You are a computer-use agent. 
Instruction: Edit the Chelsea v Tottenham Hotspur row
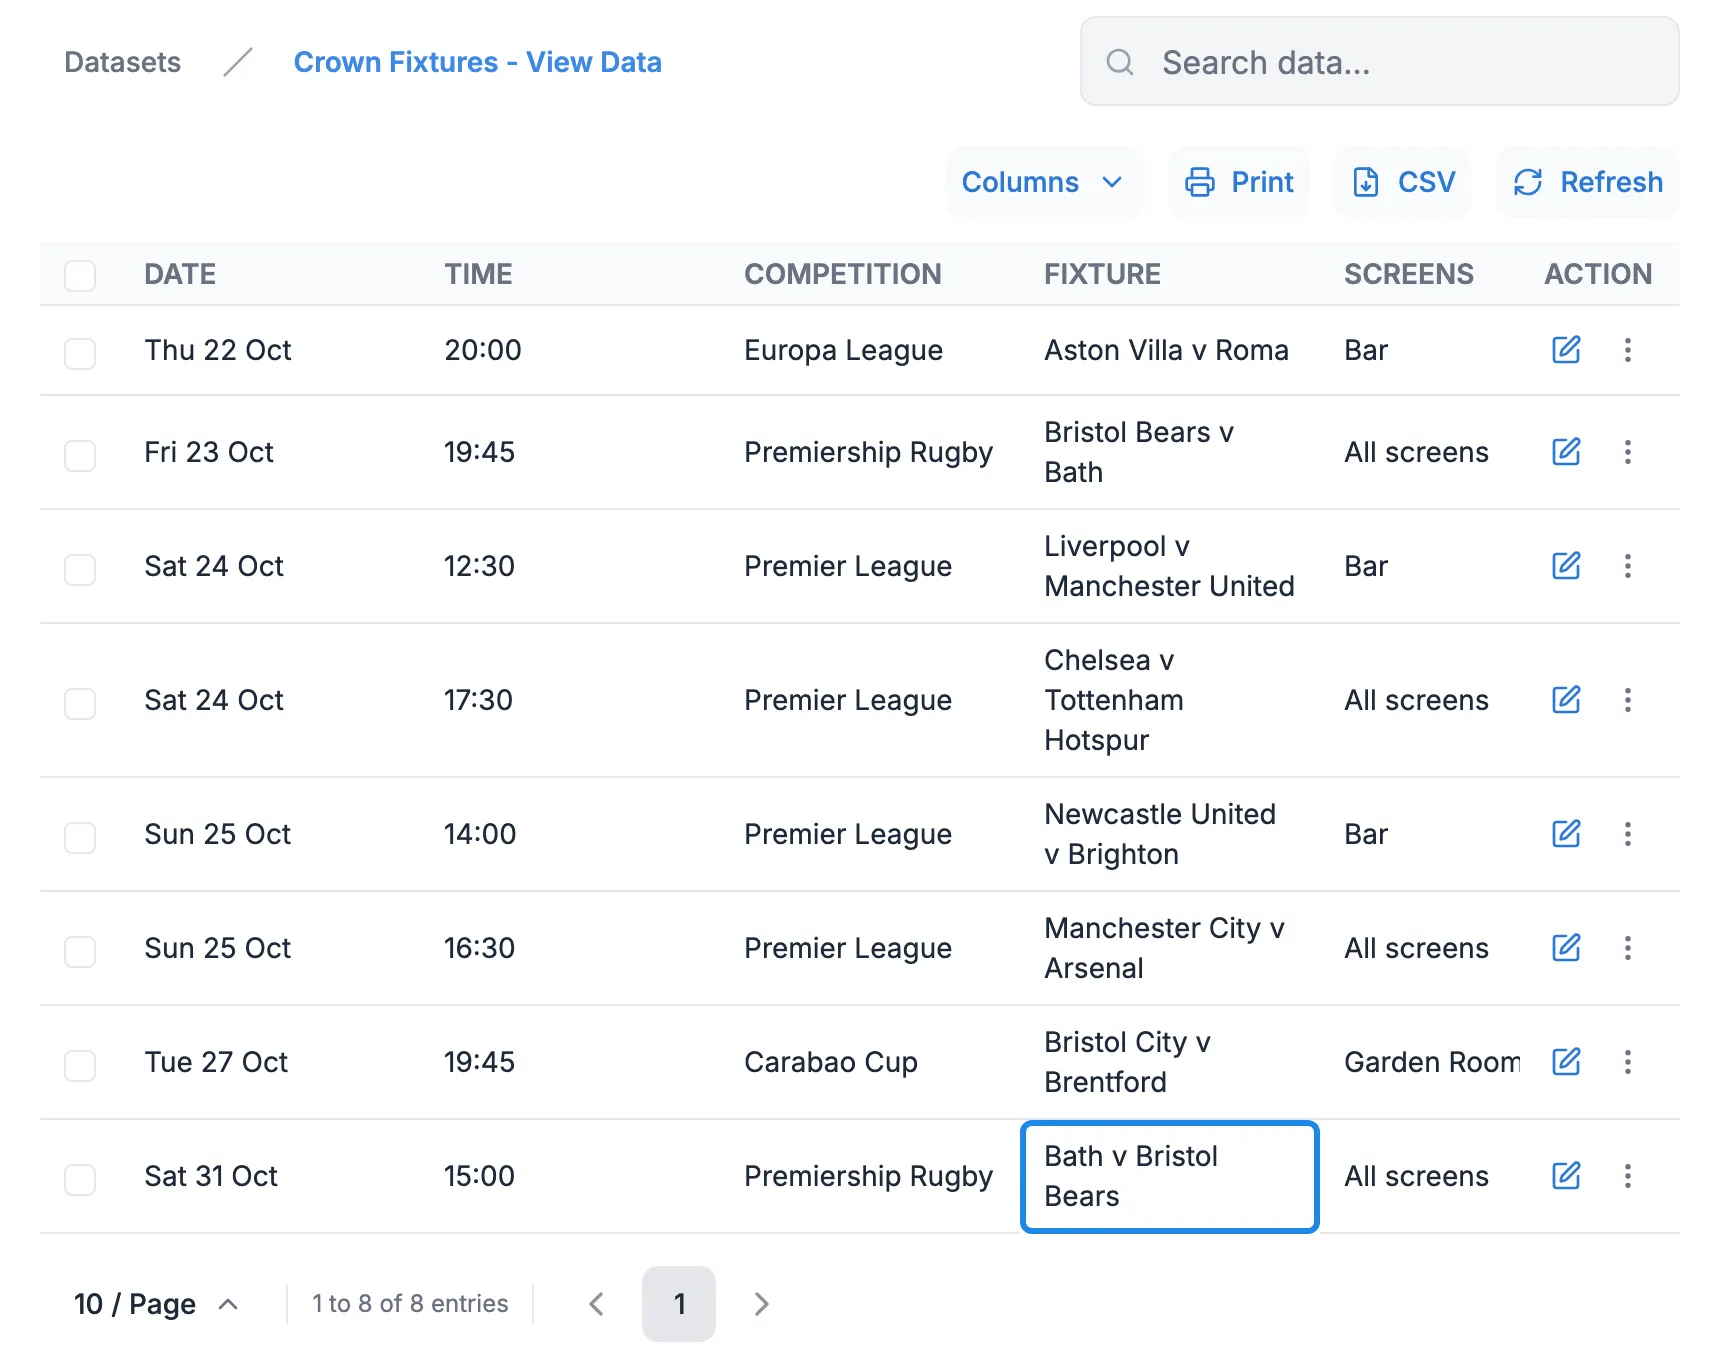point(1566,700)
